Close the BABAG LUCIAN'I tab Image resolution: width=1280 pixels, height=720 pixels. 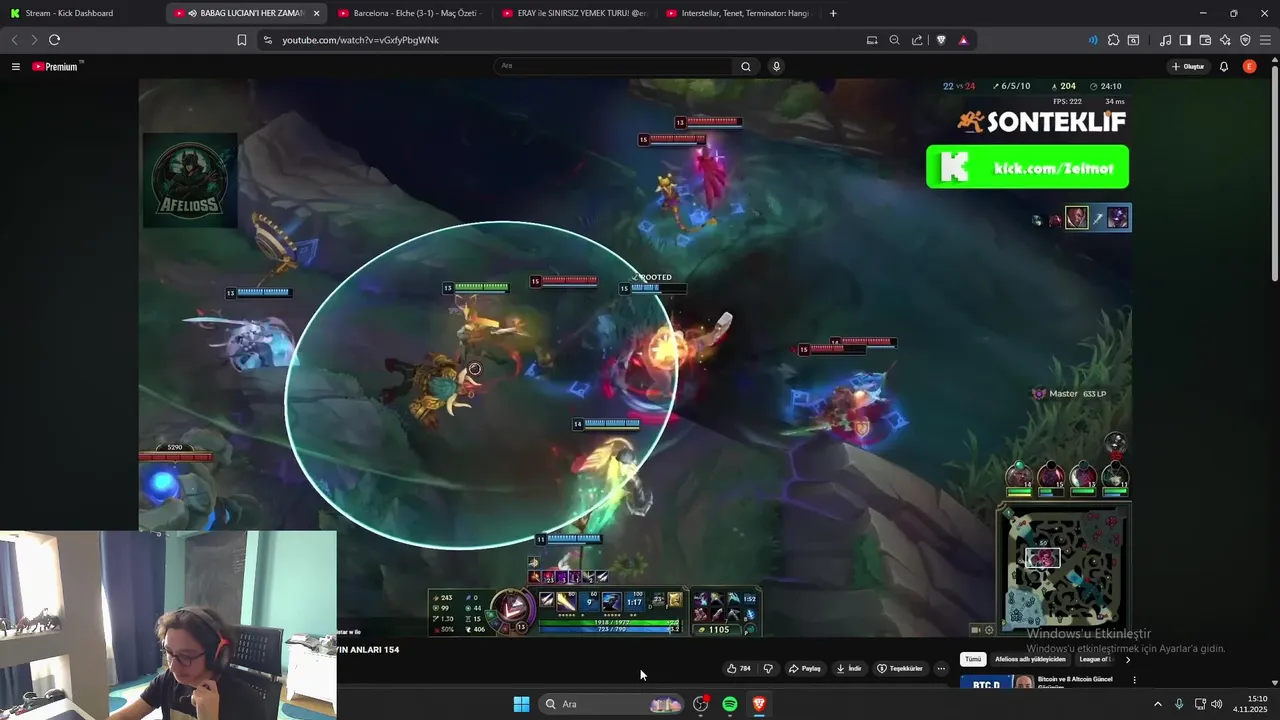pyautogui.click(x=316, y=13)
